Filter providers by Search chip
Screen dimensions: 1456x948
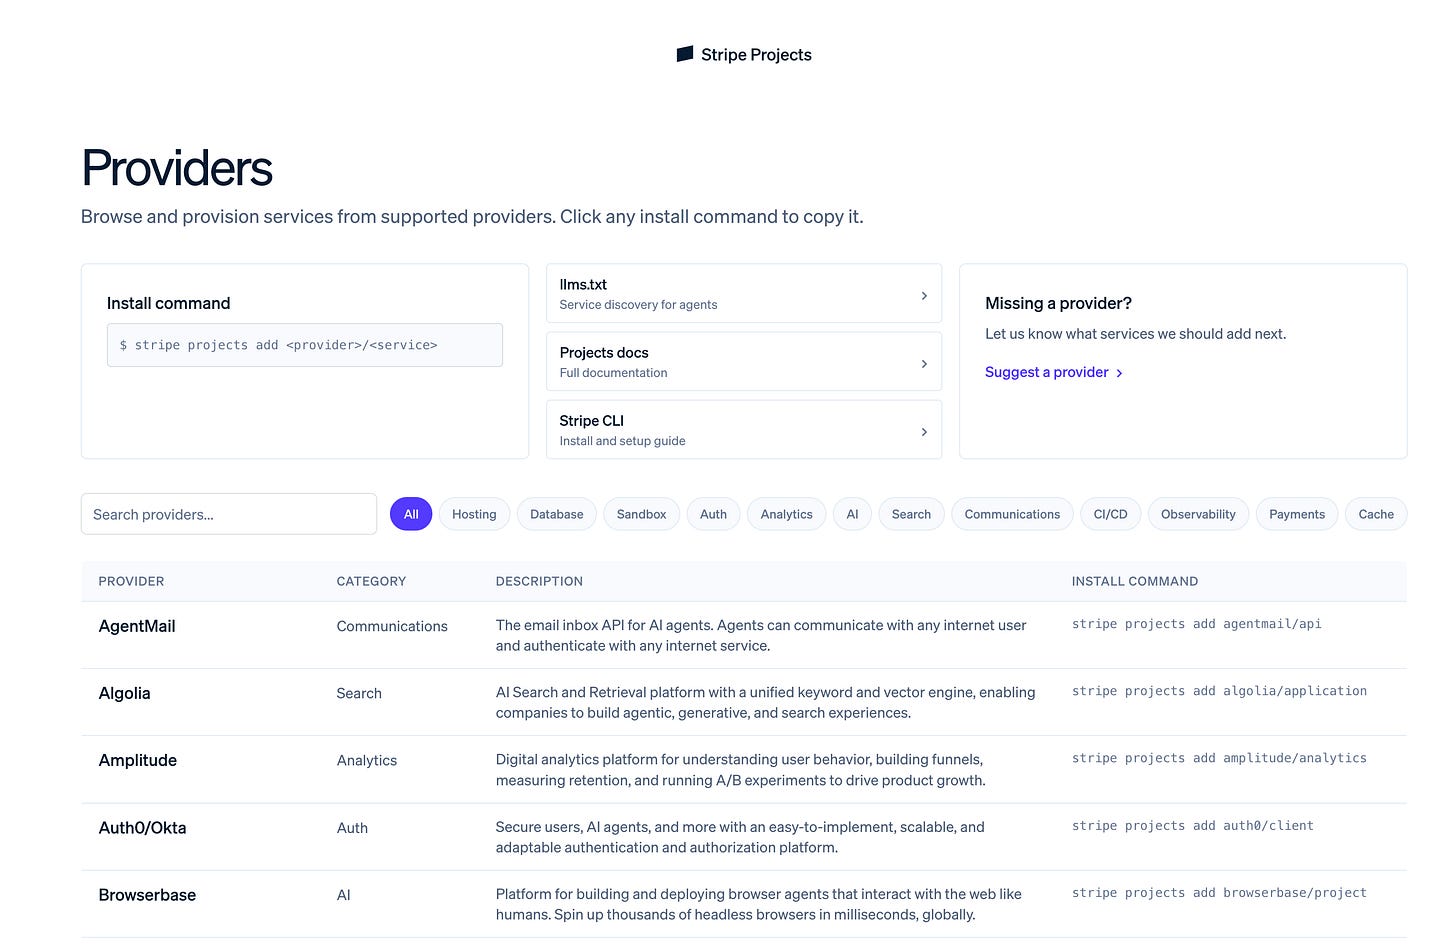click(x=911, y=514)
